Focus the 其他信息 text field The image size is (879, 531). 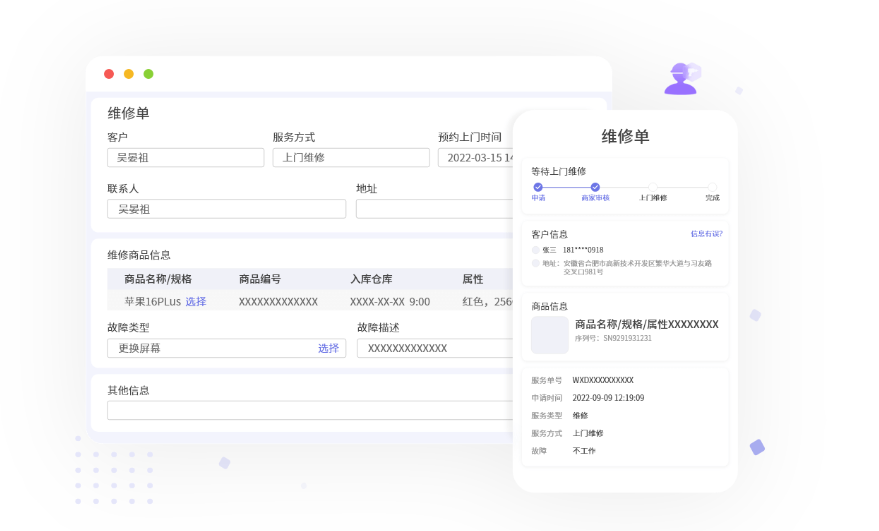pos(308,410)
